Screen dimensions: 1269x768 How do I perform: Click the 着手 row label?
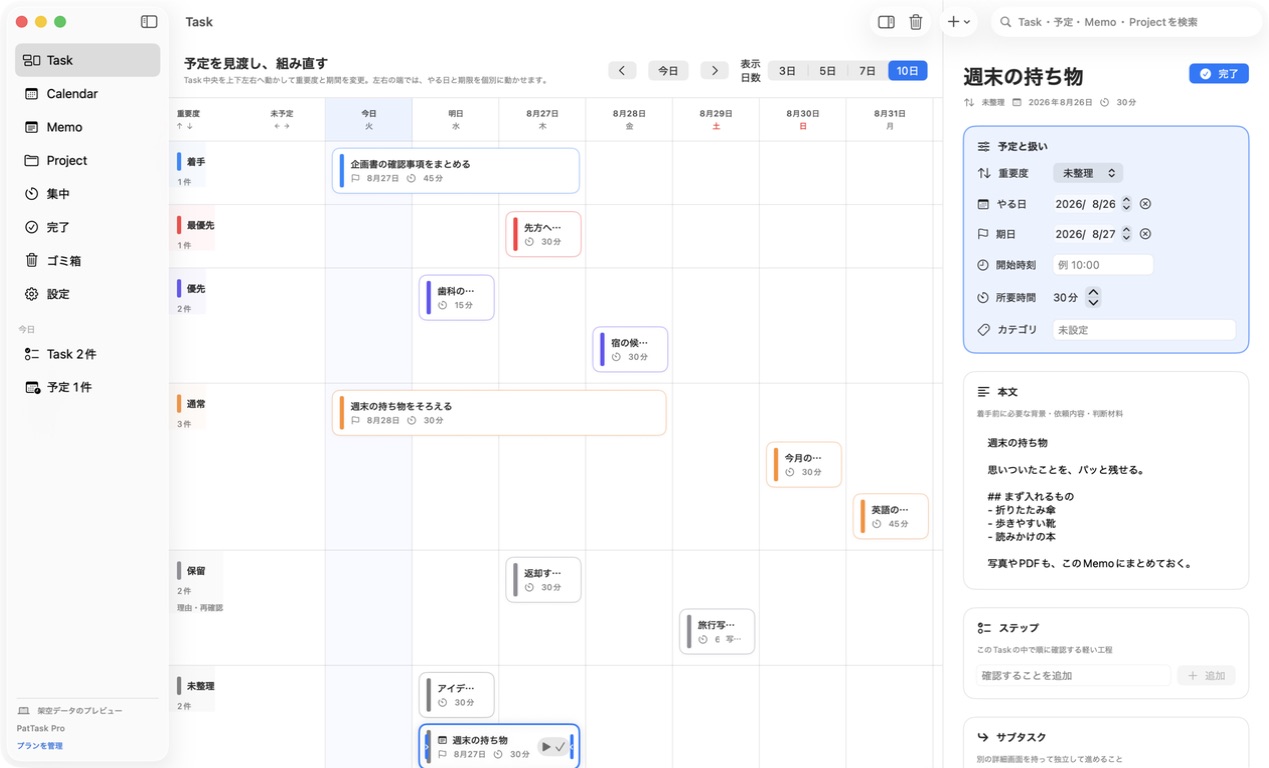click(196, 161)
